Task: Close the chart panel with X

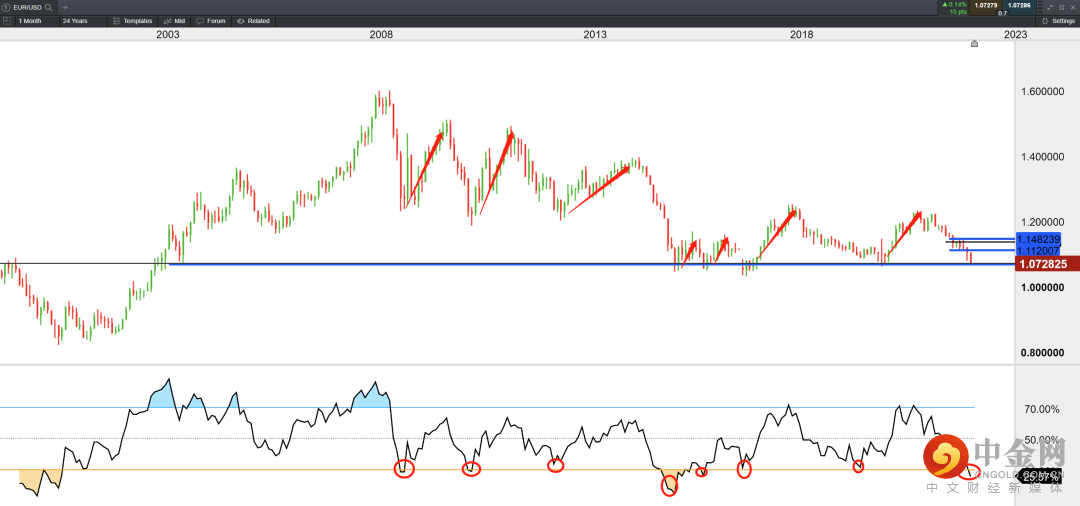Action: tap(1072, 7)
